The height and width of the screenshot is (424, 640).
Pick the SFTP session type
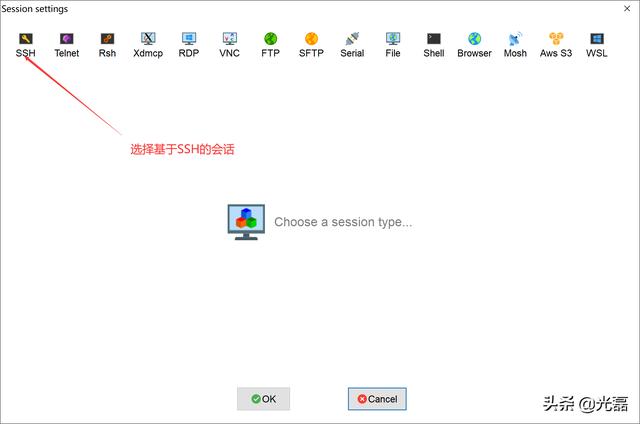tap(311, 45)
